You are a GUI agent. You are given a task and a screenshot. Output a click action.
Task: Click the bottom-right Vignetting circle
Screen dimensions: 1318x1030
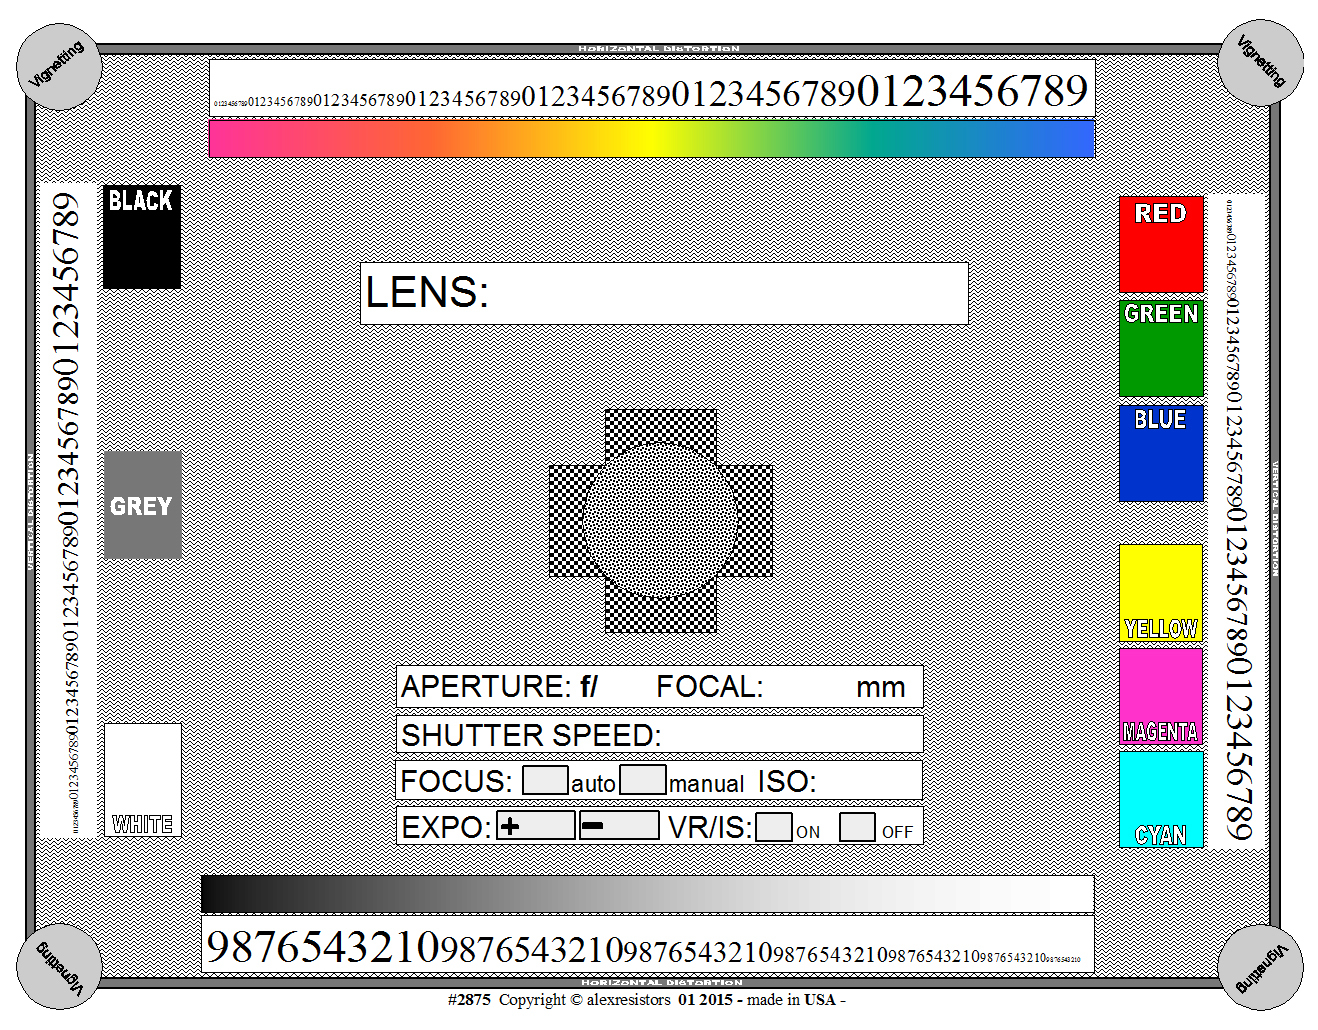point(1260,967)
